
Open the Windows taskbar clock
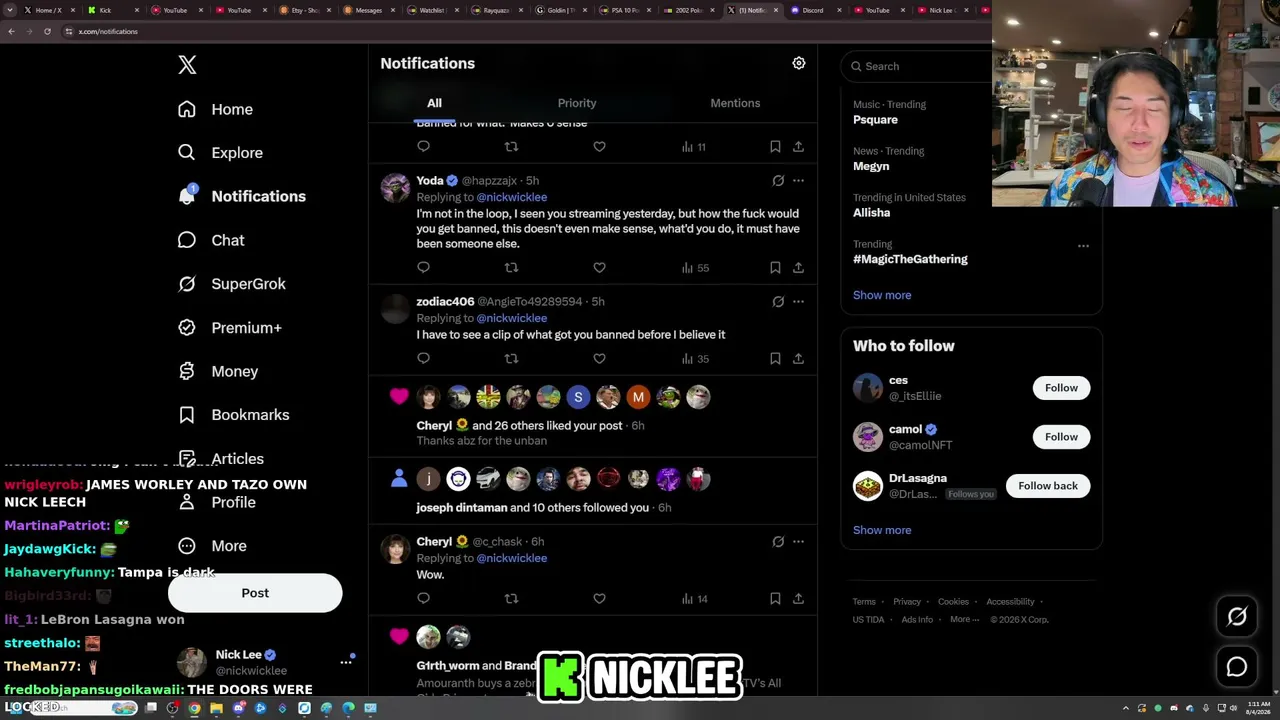pos(1259,708)
